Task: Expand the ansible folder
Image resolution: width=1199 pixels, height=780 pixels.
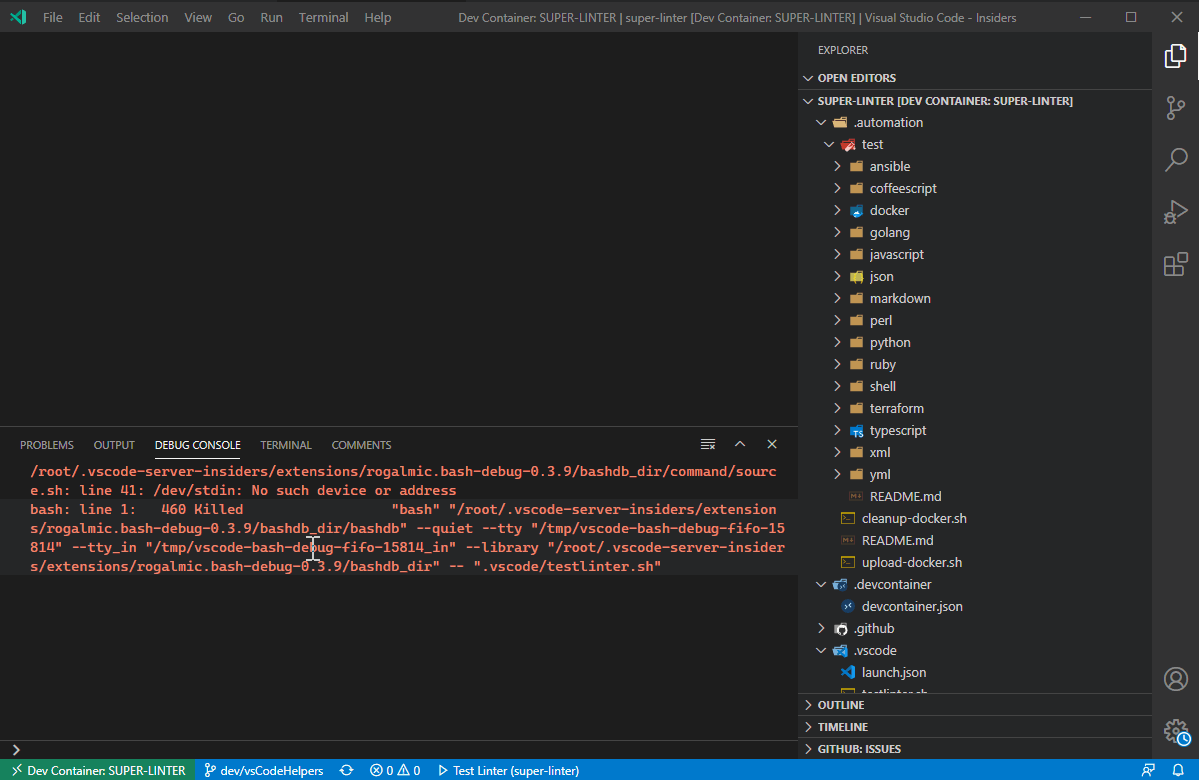Action: click(975, 167)
